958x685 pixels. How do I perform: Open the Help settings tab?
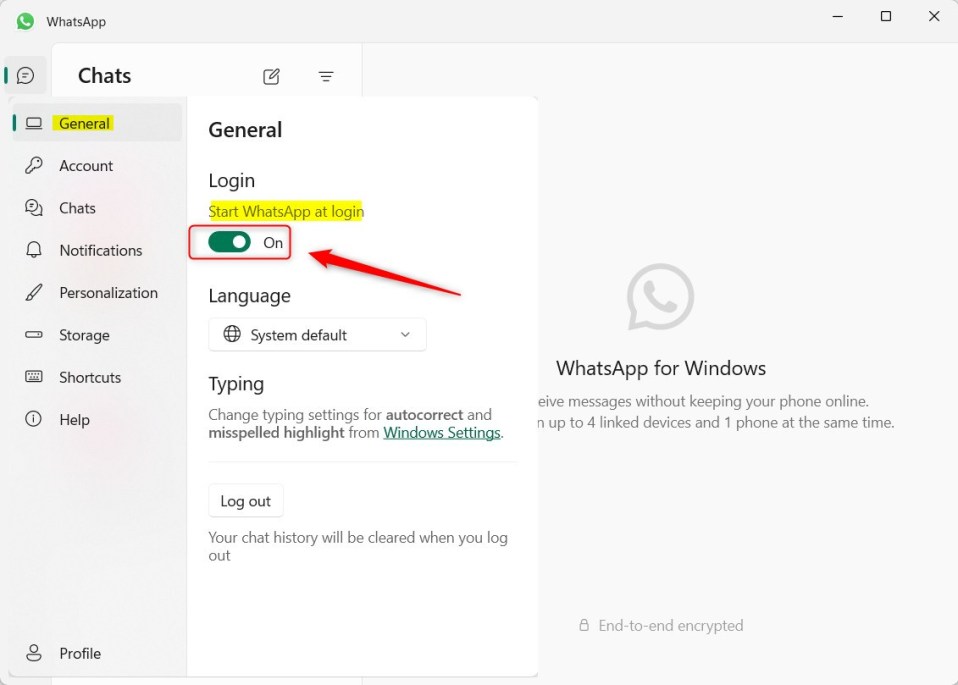coord(97,420)
